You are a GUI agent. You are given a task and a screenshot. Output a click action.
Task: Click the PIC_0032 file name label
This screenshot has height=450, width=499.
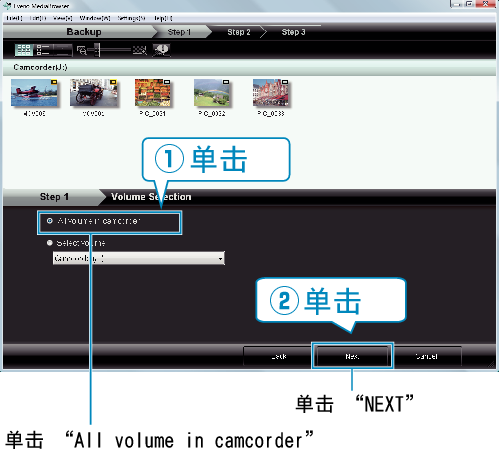[x=212, y=114]
